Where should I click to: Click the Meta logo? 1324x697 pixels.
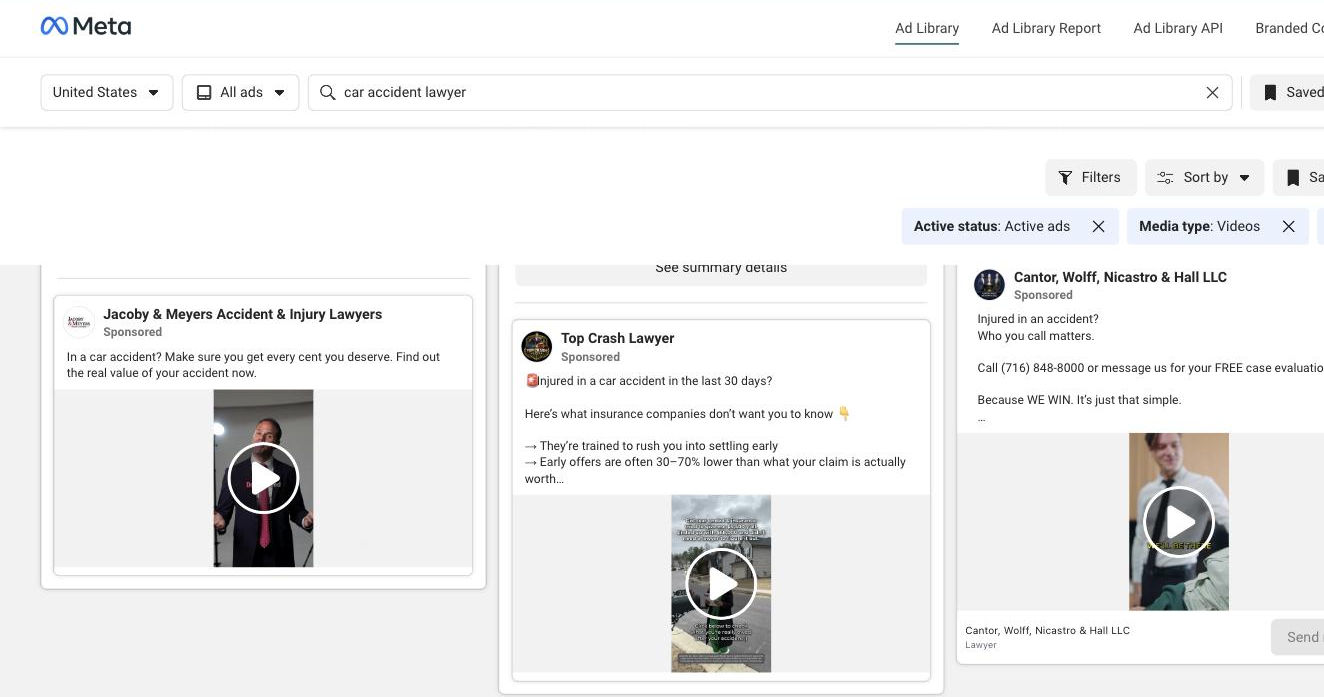click(x=86, y=27)
